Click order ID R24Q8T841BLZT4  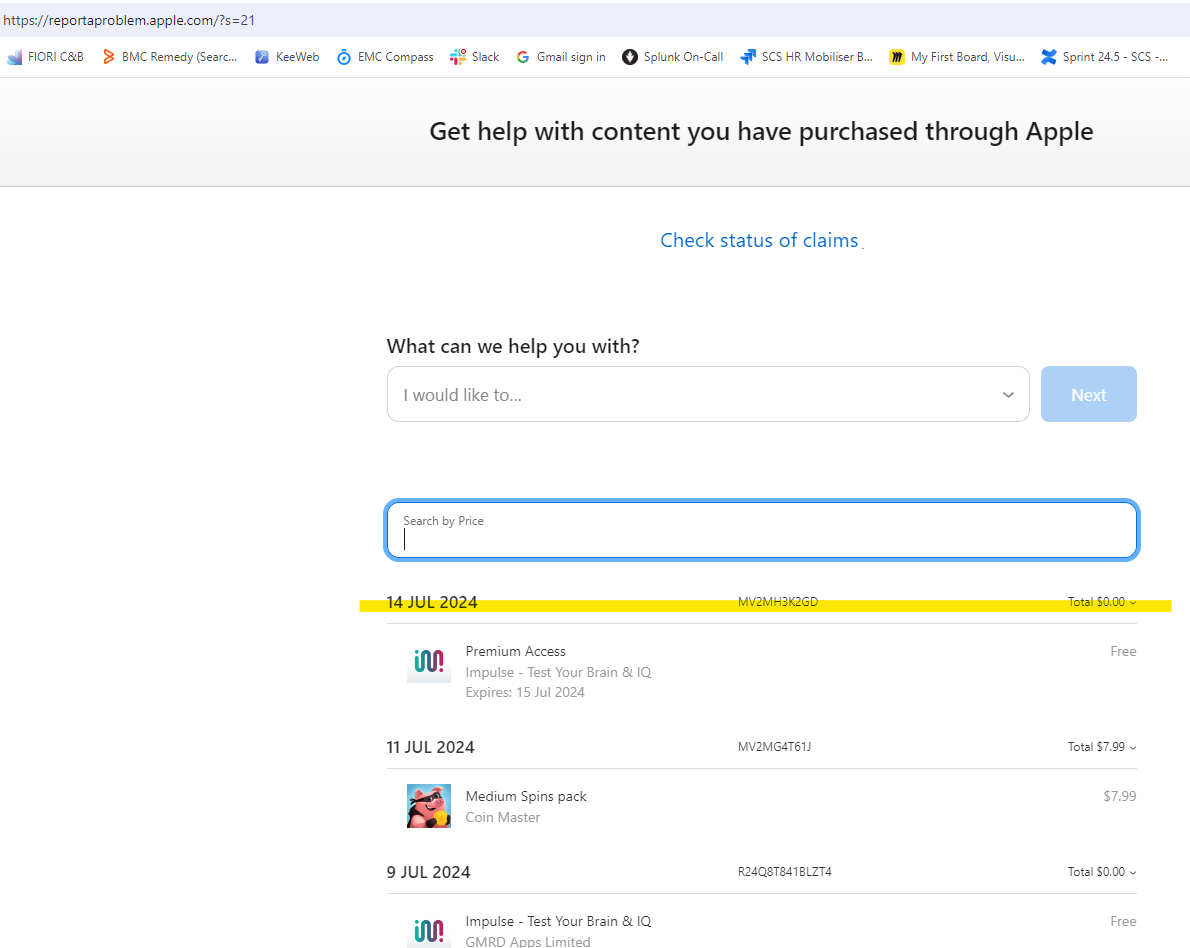tap(785, 872)
